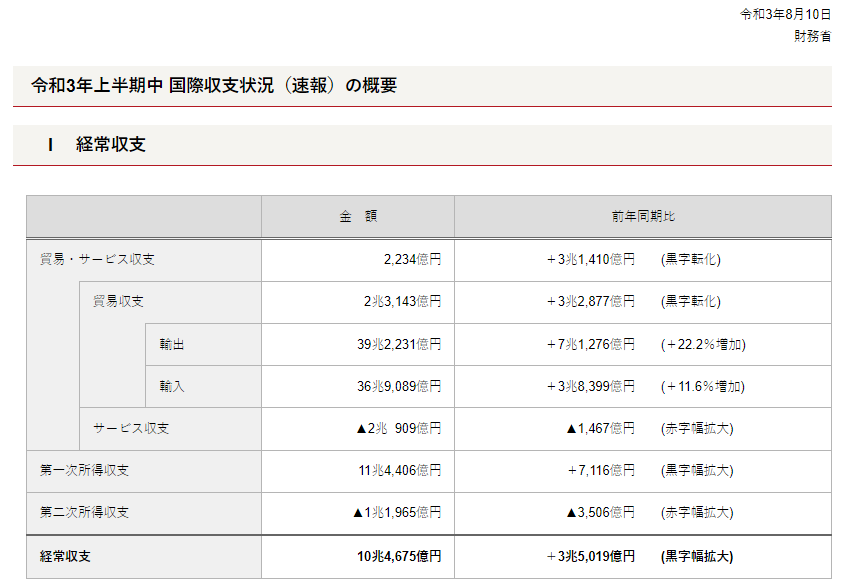Select the total amount 10兆4,675億円
Viewport: 849px width, 588px height.
coord(398,555)
